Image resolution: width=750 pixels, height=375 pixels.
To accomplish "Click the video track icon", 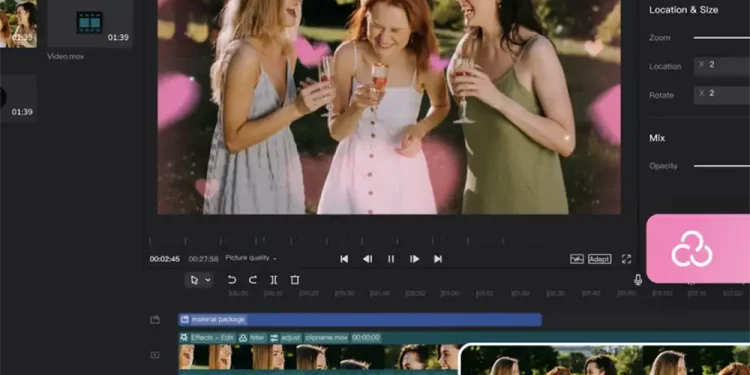I will (154, 355).
